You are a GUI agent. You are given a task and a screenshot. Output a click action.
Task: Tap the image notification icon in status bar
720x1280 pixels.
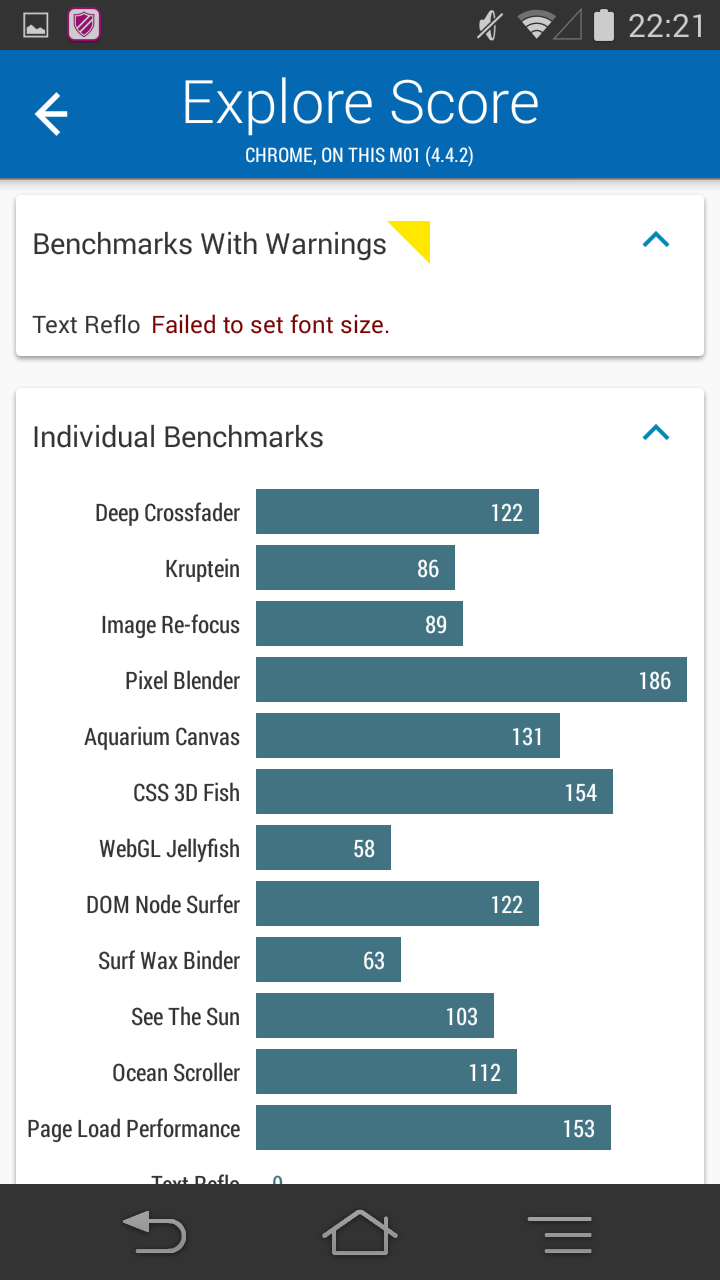(x=35, y=26)
